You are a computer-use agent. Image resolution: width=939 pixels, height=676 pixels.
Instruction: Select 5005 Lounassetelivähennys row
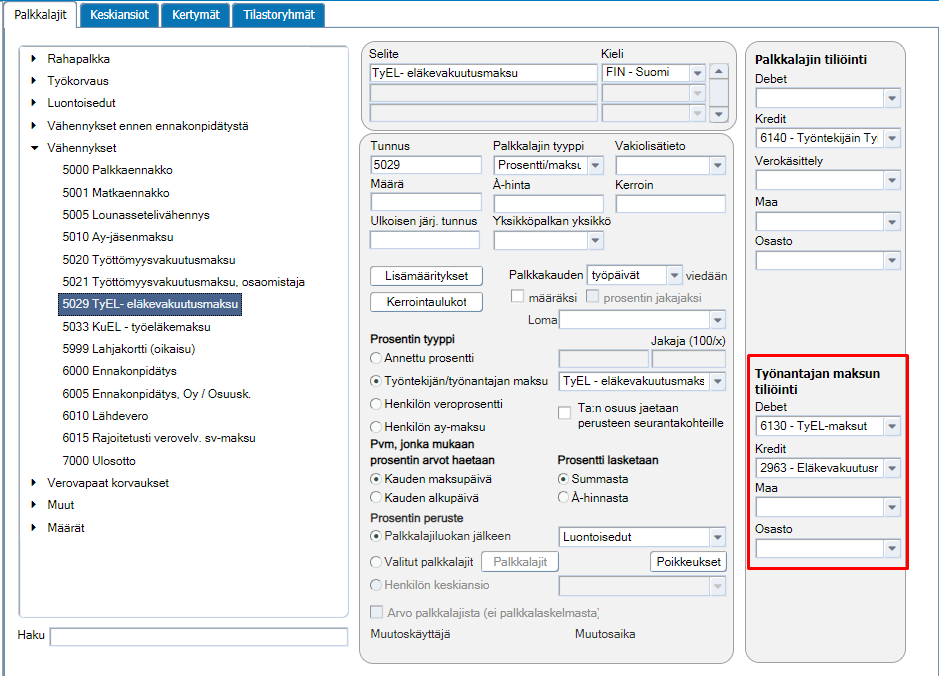tap(136, 215)
